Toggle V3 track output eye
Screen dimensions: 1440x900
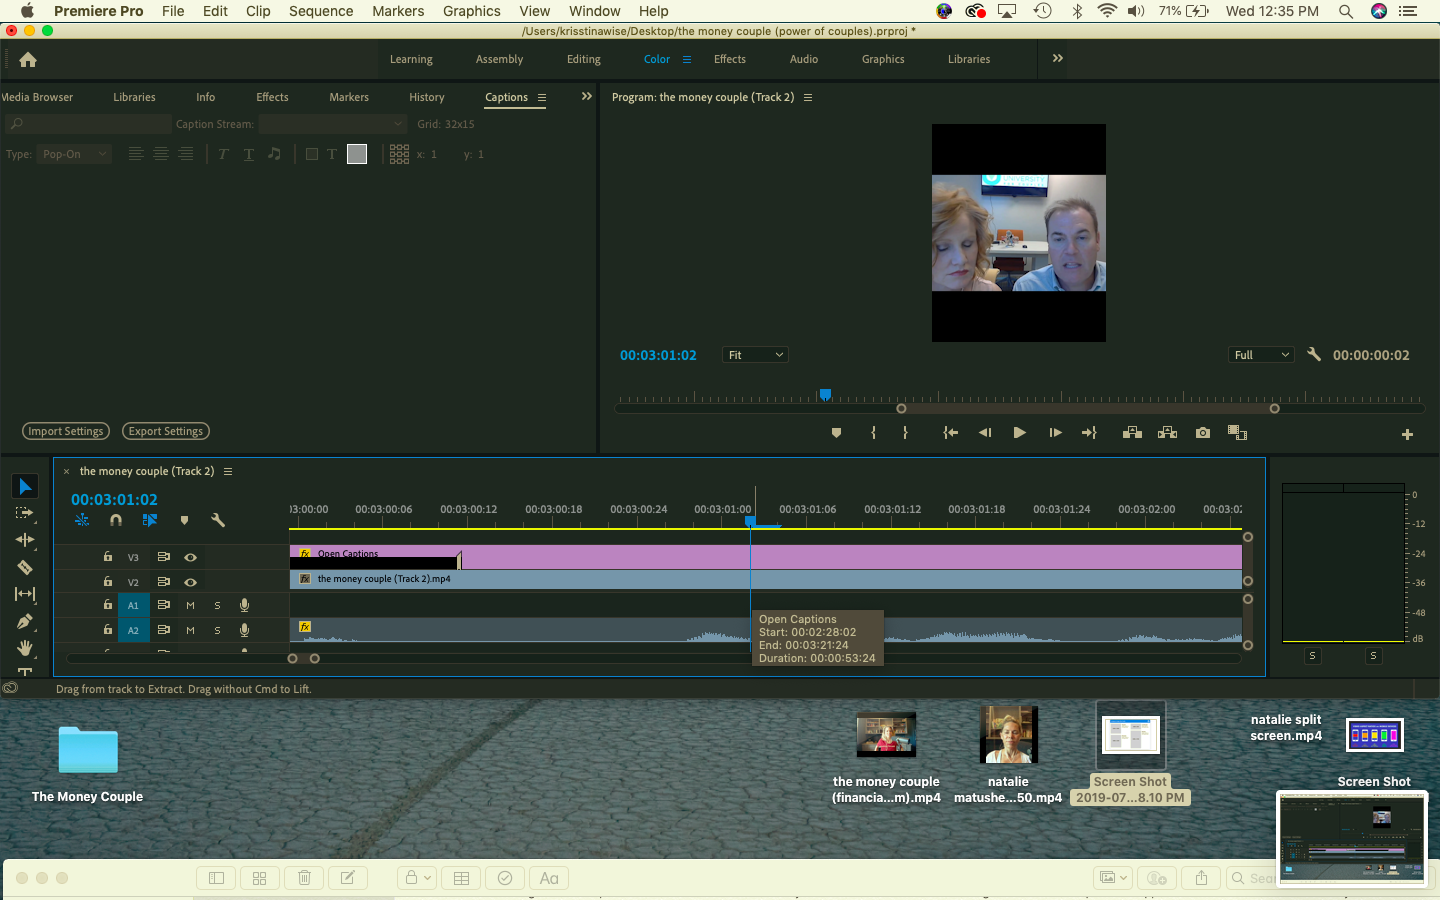pos(190,557)
